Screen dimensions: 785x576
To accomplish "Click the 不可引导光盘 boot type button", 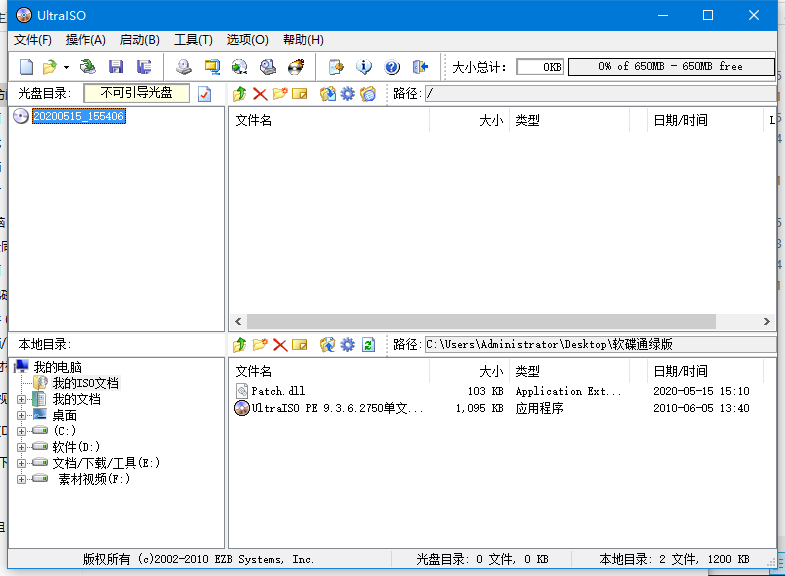I will [137, 93].
